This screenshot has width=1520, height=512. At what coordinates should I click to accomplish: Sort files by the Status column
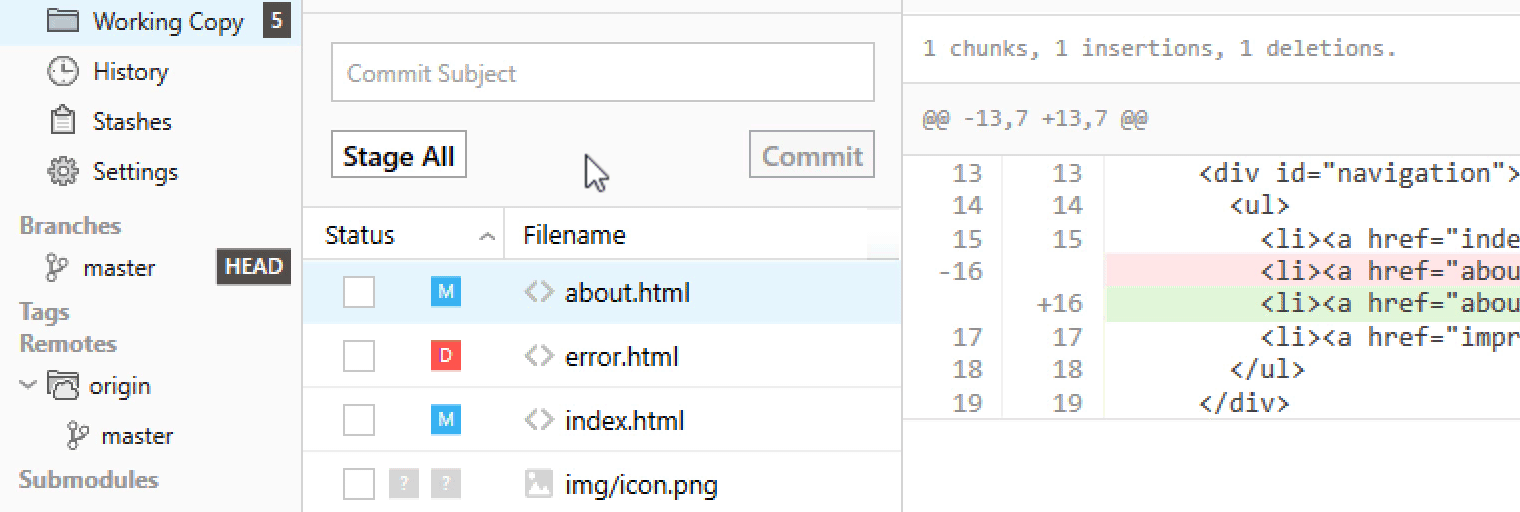(360, 236)
